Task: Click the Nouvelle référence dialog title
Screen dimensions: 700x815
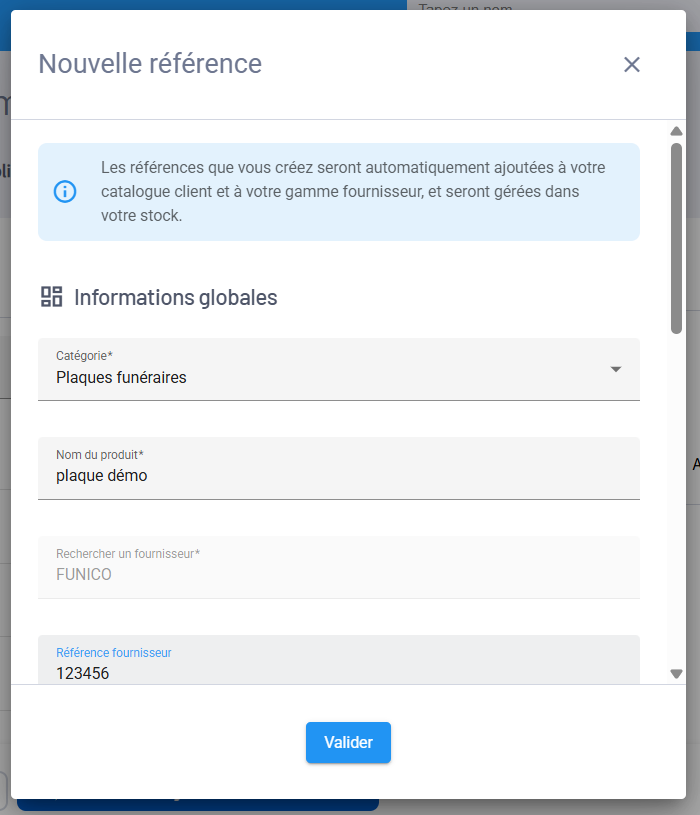Action: (x=150, y=64)
